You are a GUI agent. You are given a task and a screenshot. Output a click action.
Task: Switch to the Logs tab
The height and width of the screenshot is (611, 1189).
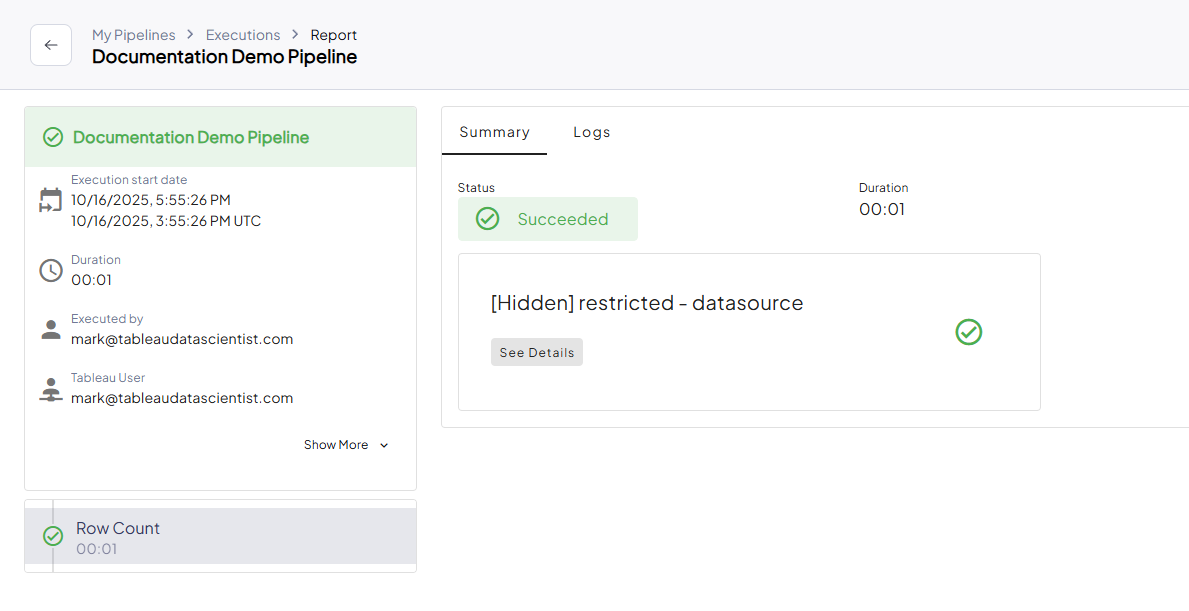pos(591,132)
